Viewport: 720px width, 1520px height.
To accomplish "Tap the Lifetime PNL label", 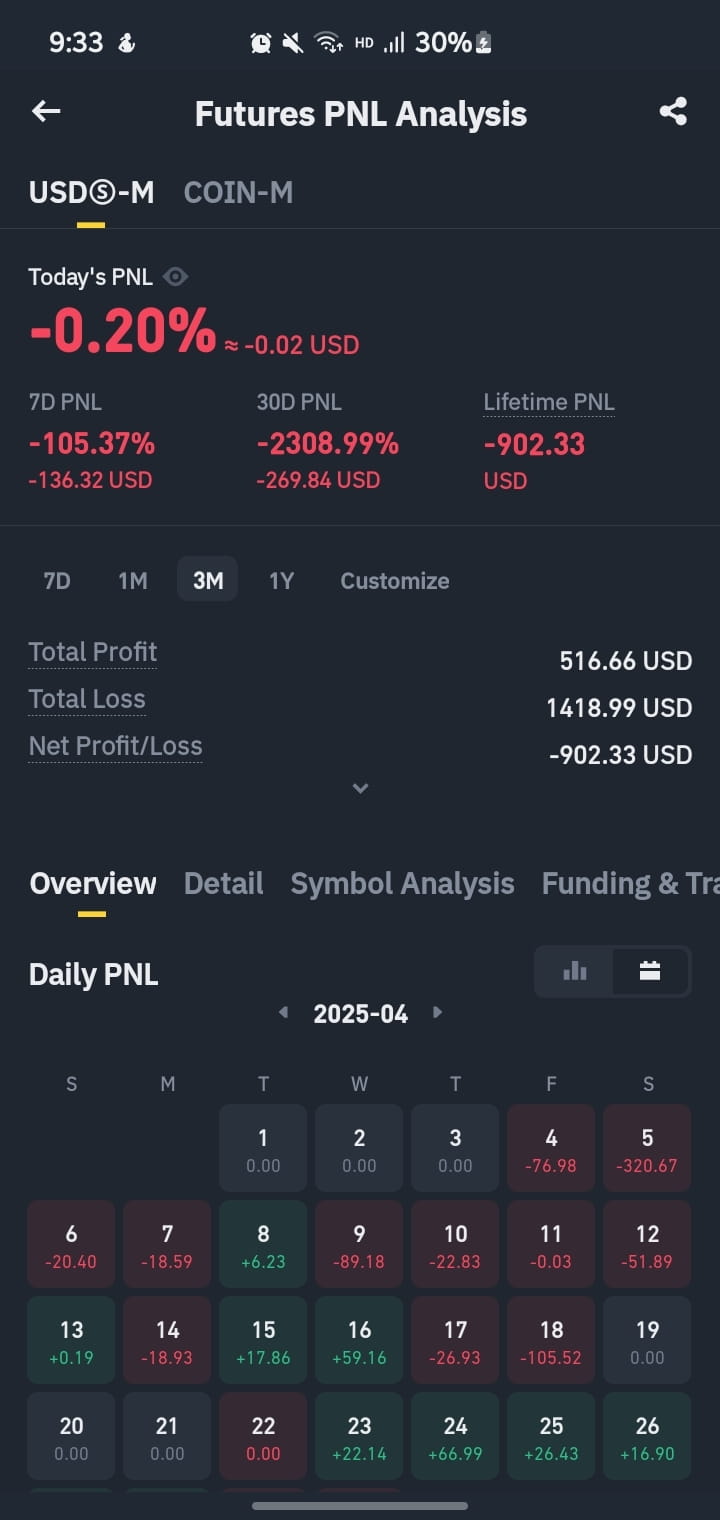I will point(549,402).
